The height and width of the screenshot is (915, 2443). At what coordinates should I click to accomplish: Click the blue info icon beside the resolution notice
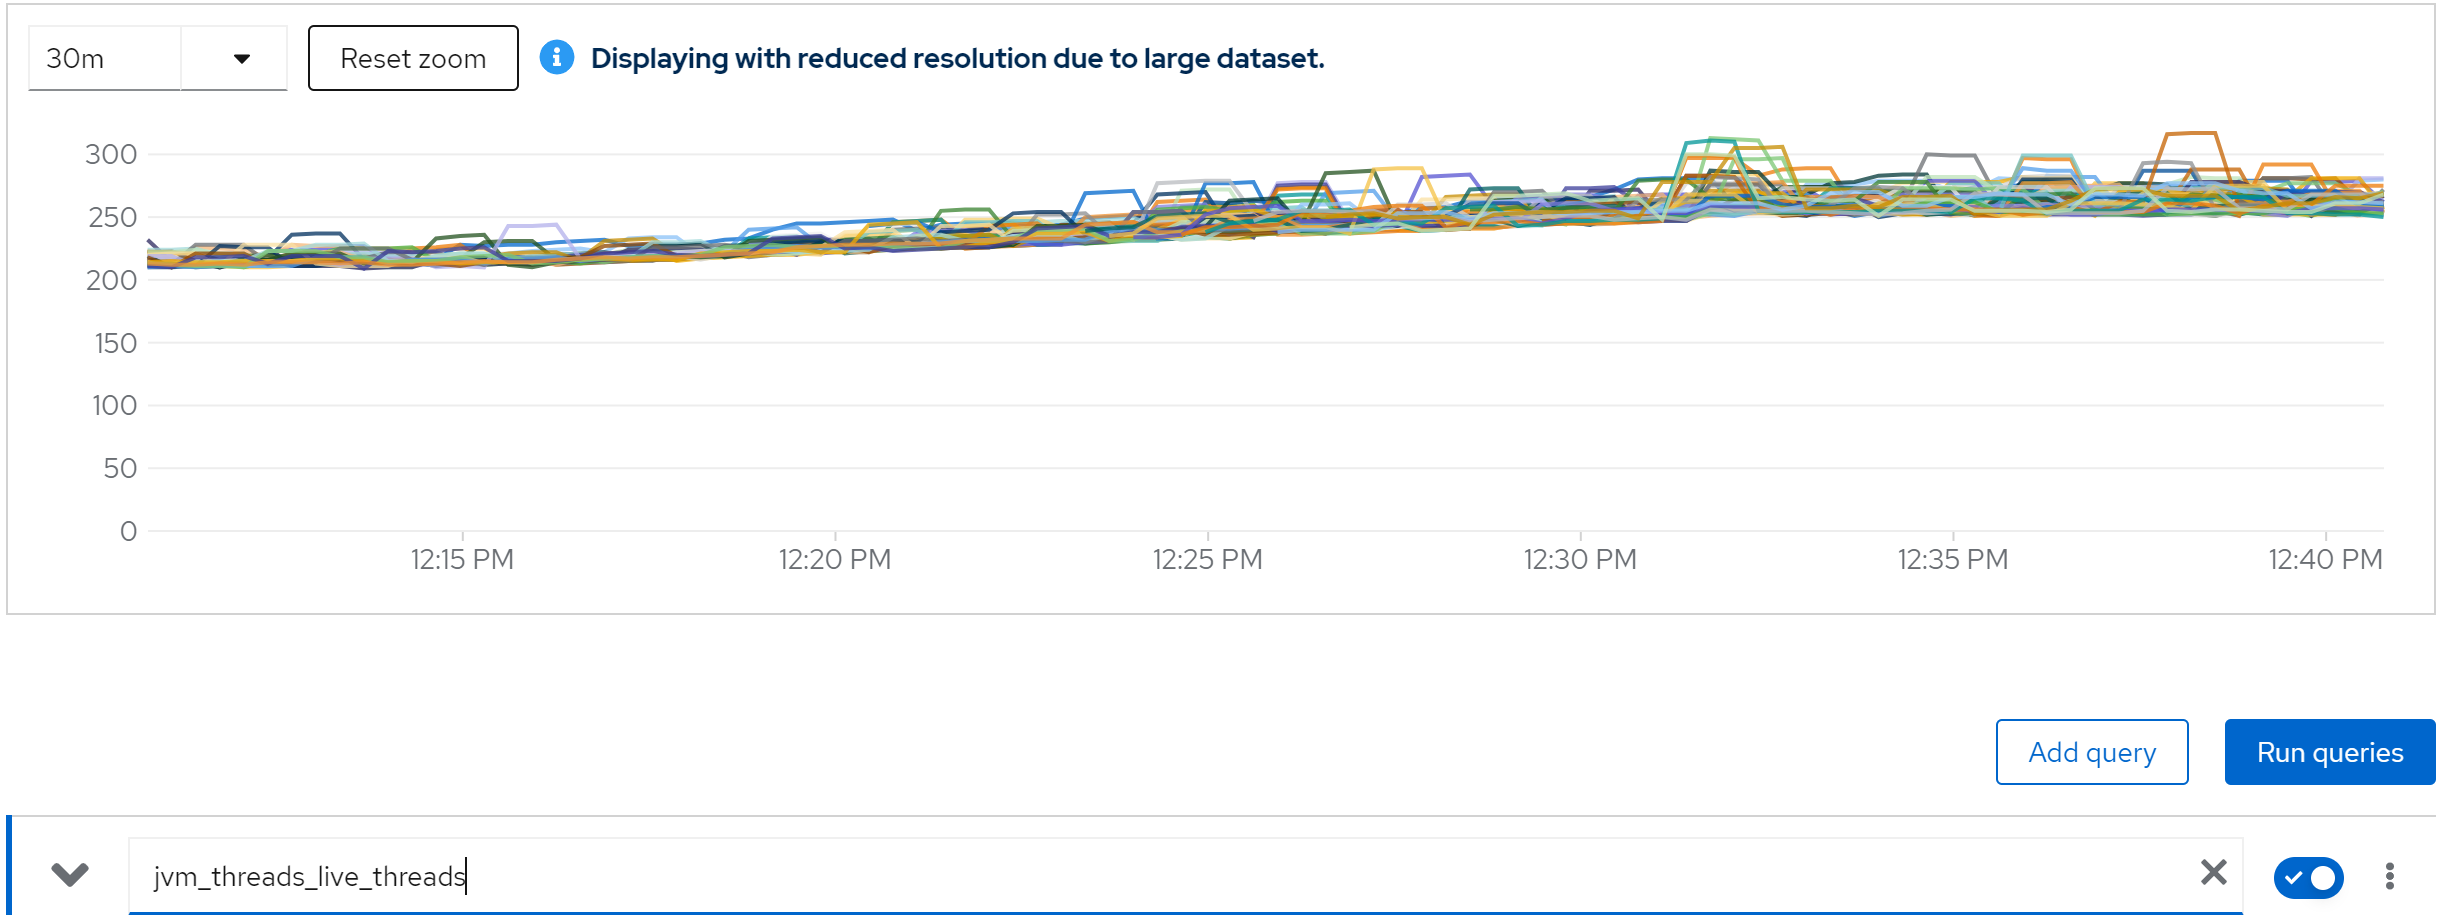[557, 58]
